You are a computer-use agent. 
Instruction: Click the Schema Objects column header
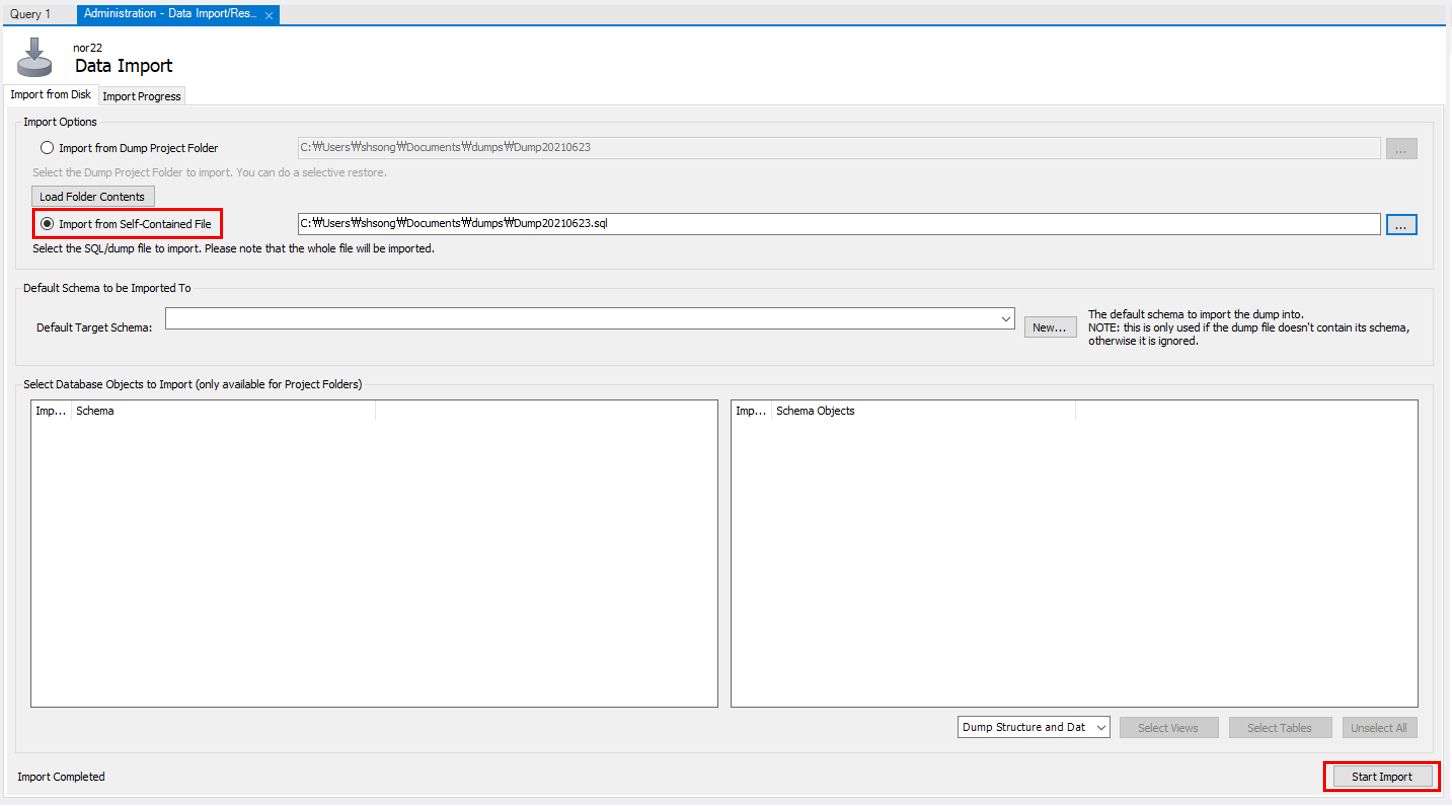924,411
